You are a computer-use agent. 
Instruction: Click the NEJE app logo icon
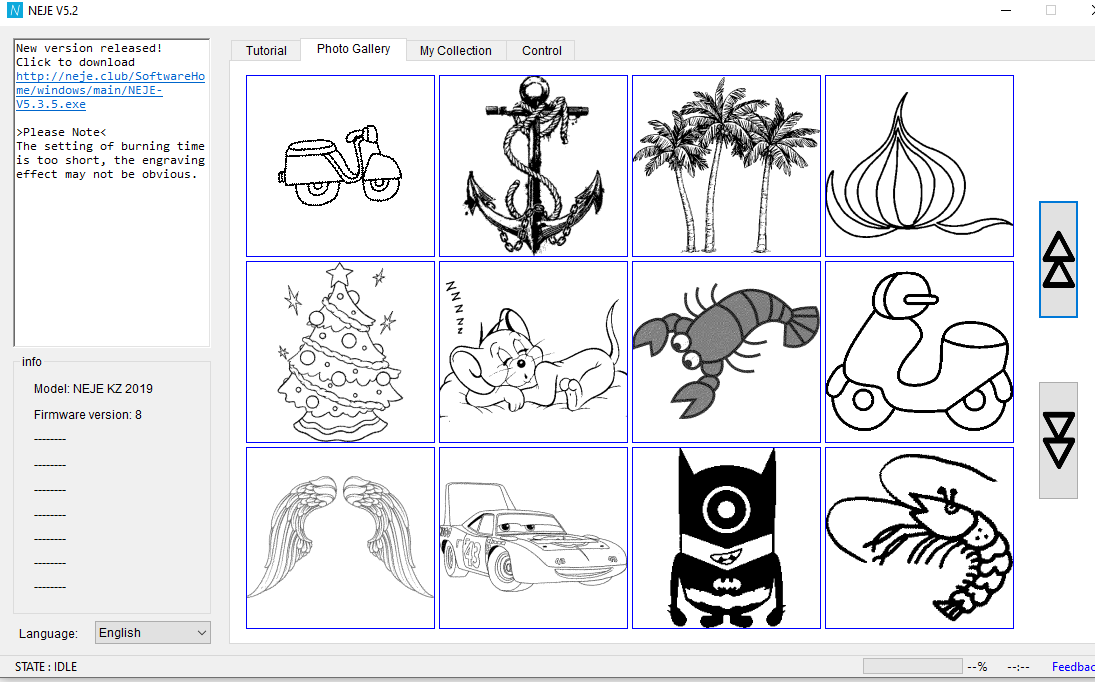click(x=14, y=11)
